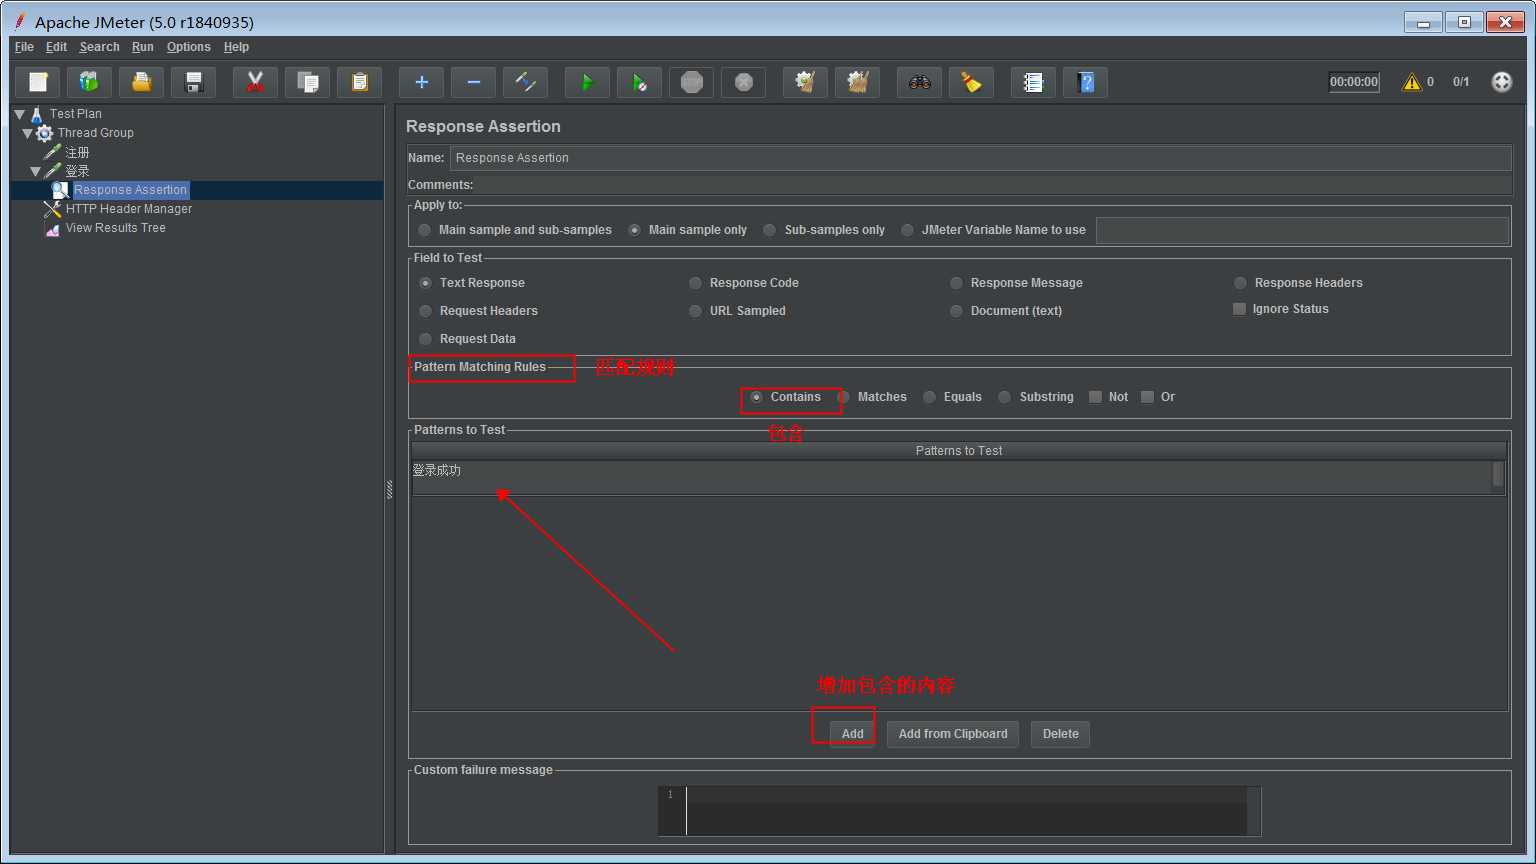This screenshot has width=1536, height=864.
Task: Click the Shutdown test icon
Action: [x=743, y=82]
